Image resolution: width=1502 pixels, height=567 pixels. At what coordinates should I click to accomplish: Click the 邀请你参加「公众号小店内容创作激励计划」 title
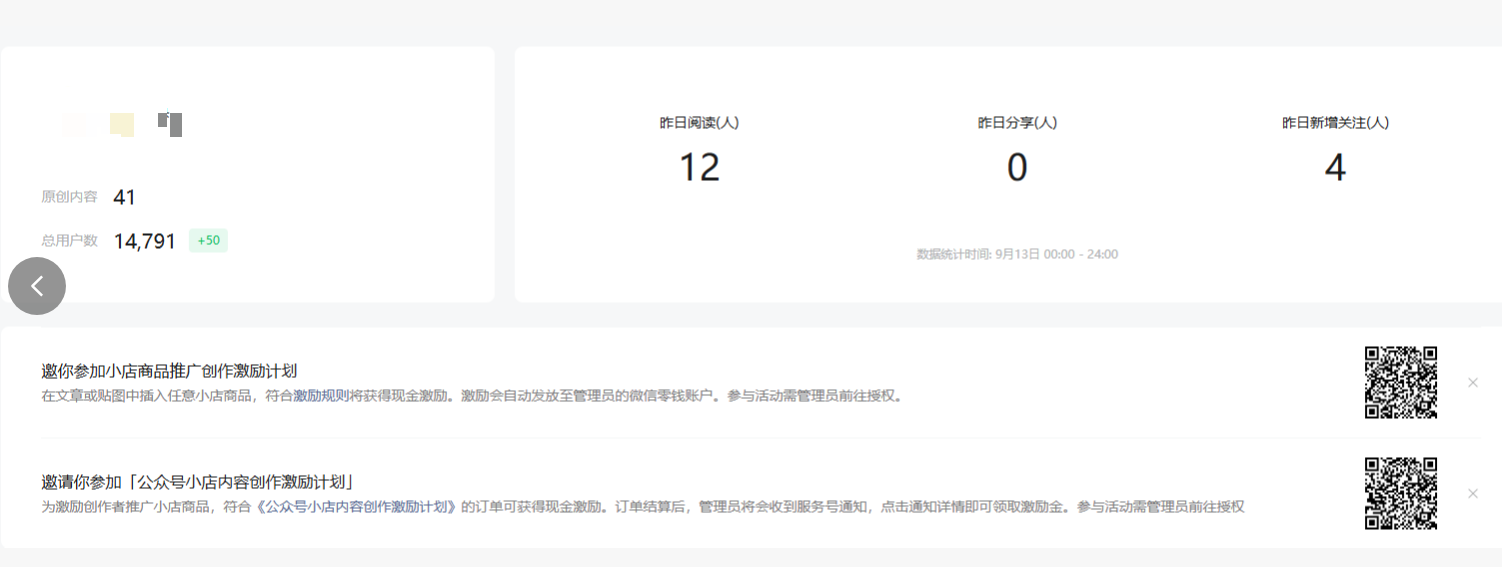point(198,482)
